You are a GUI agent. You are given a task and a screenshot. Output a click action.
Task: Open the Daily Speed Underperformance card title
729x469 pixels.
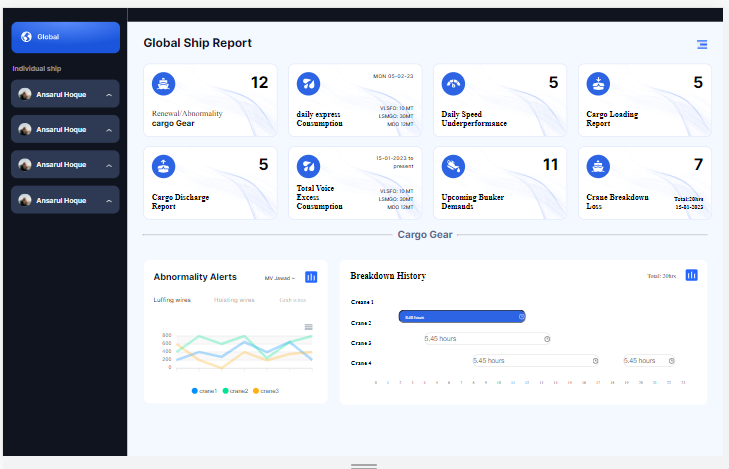point(474,119)
